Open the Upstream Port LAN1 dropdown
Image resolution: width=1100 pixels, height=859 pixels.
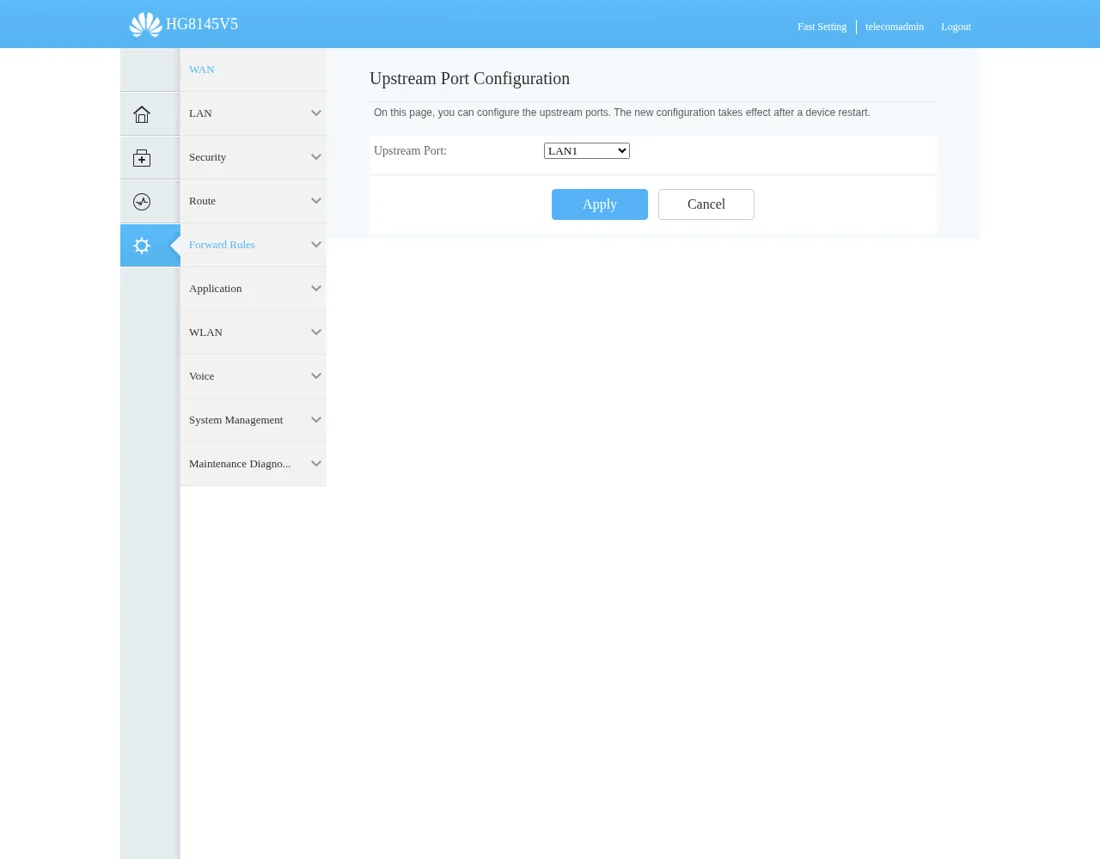coord(586,151)
